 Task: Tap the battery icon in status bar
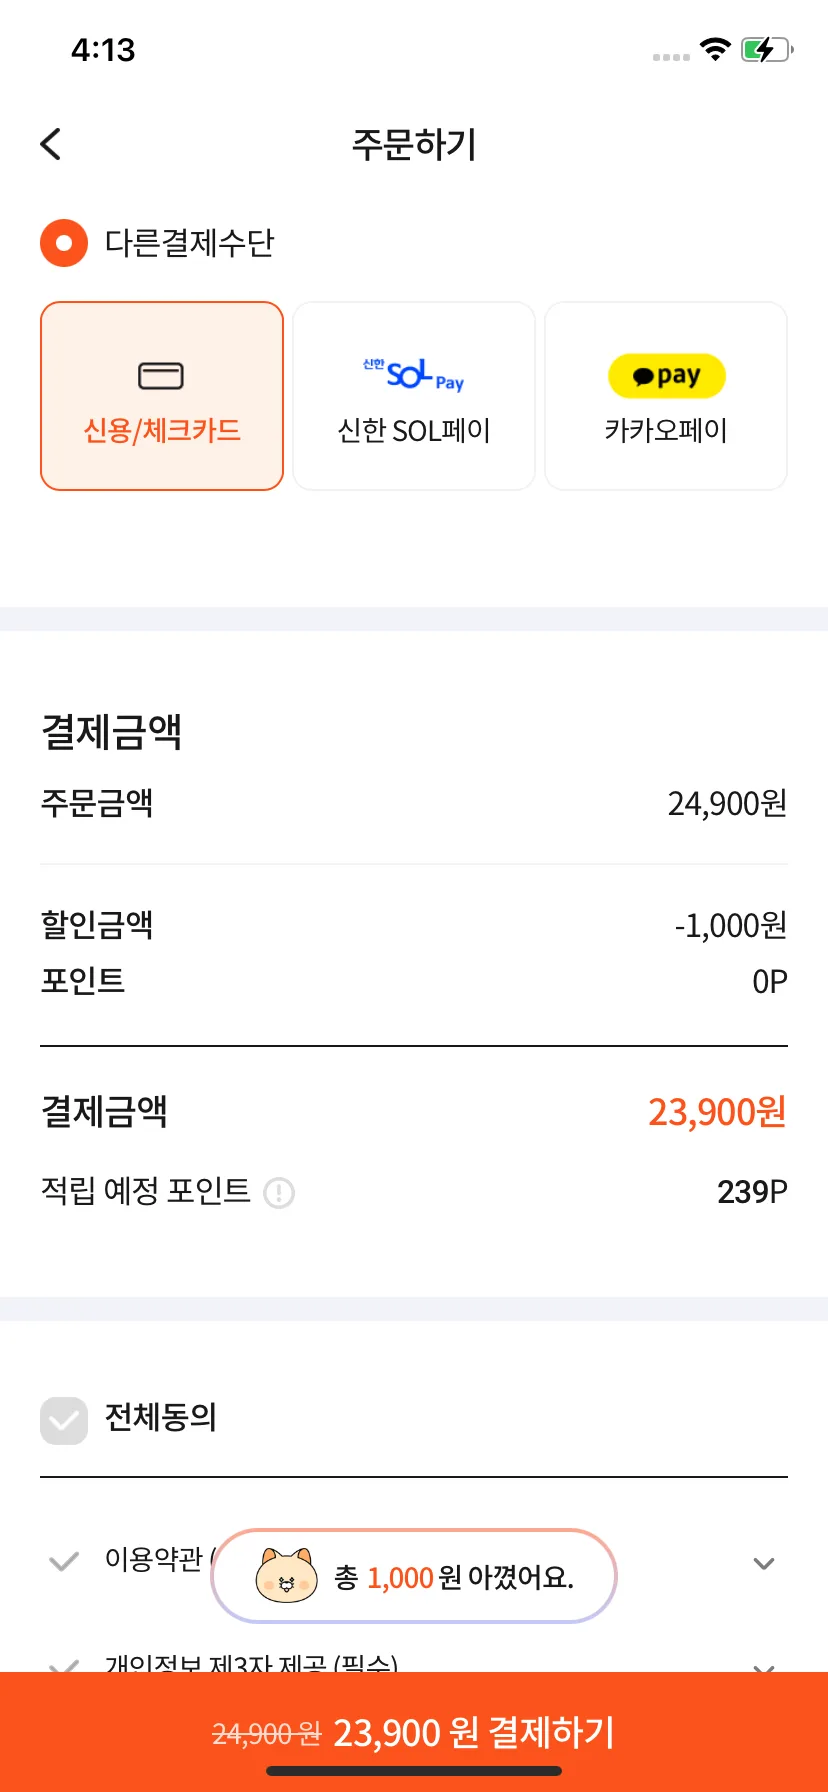click(767, 49)
